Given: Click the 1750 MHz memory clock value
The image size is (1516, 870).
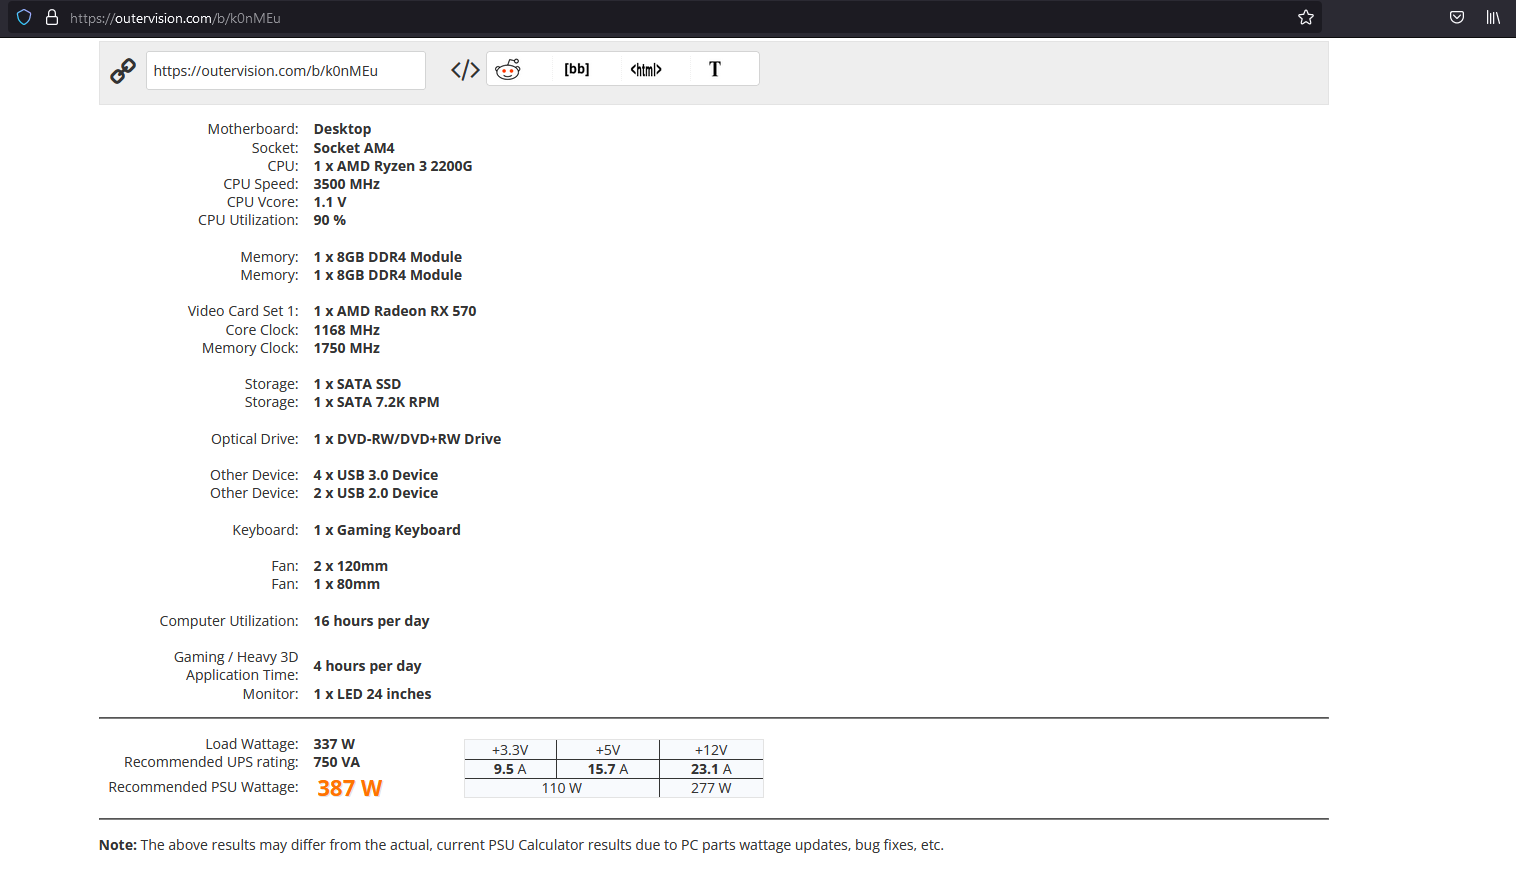Looking at the screenshot, I should [x=347, y=348].
